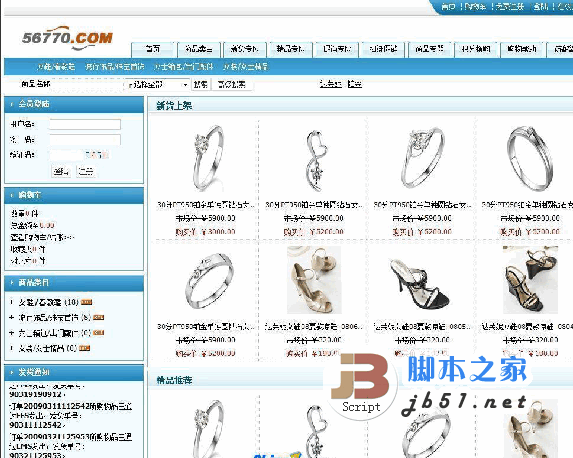Click the 购物车 link in top-right utility bar
Screen dimensions: 573x458
pos(475,7)
